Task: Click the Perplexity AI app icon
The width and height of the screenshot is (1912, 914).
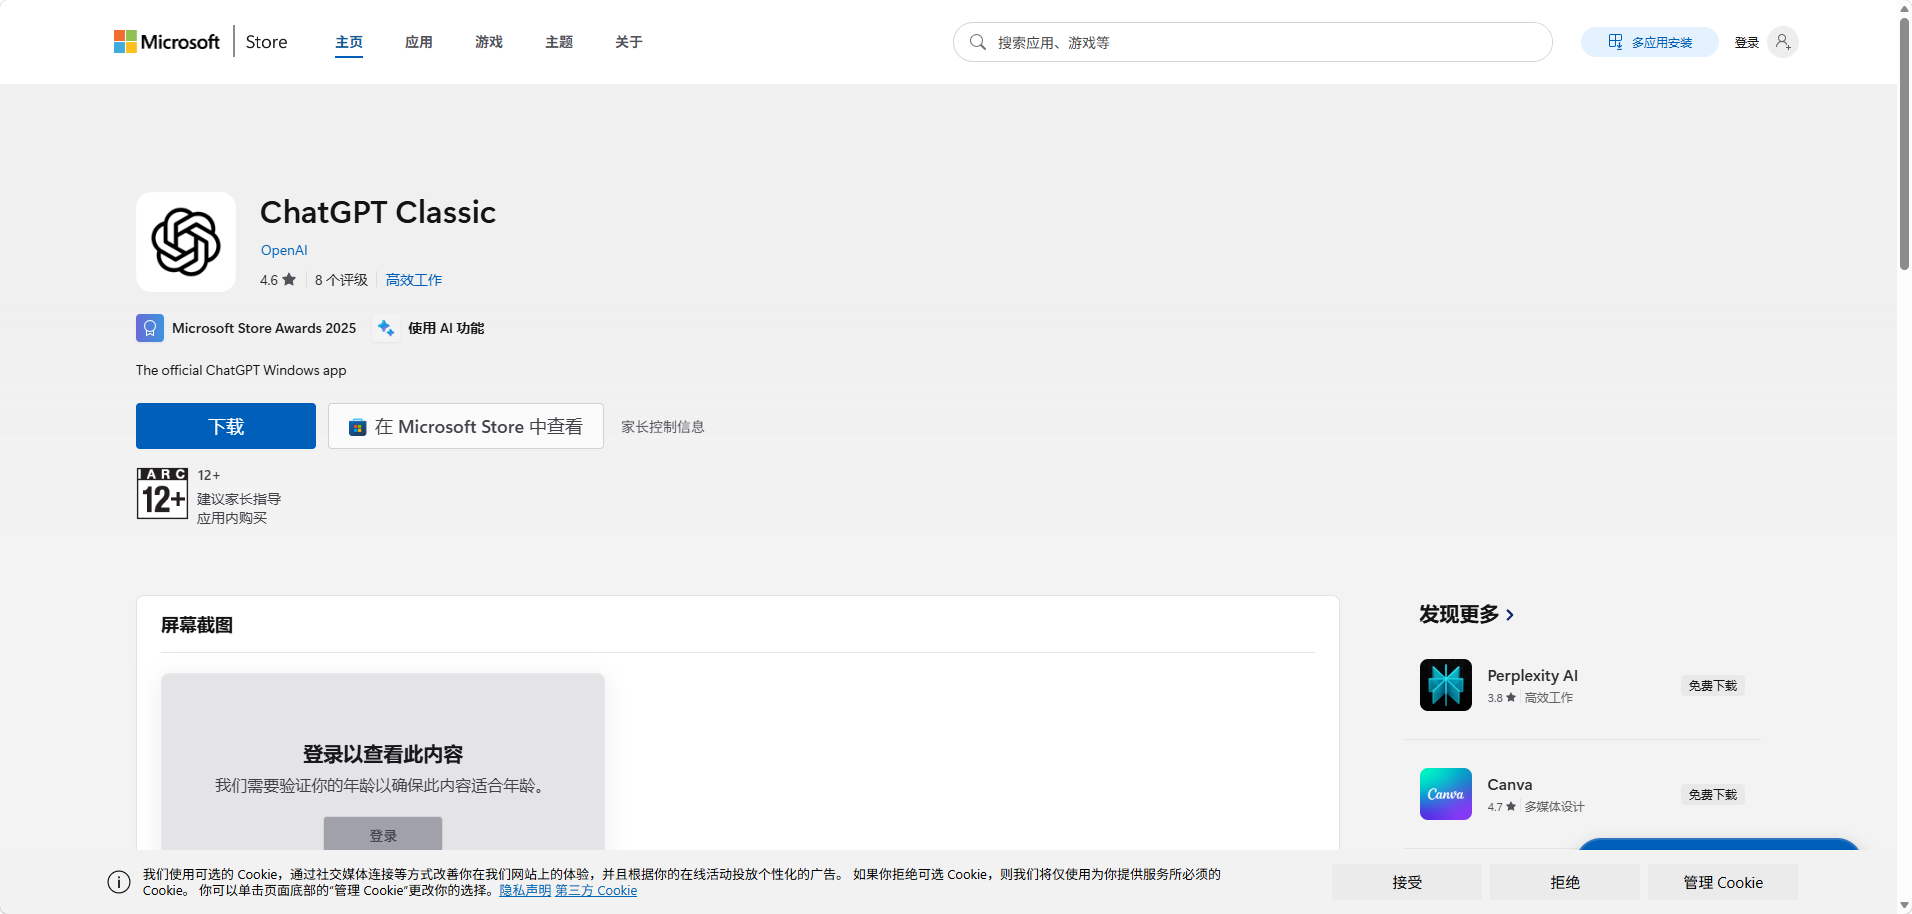Action: (x=1446, y=685)
